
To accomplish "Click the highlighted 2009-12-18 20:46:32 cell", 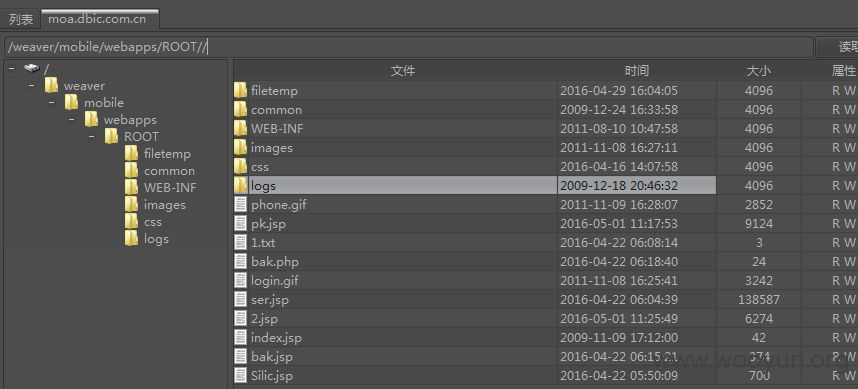I will coord(637,185).
